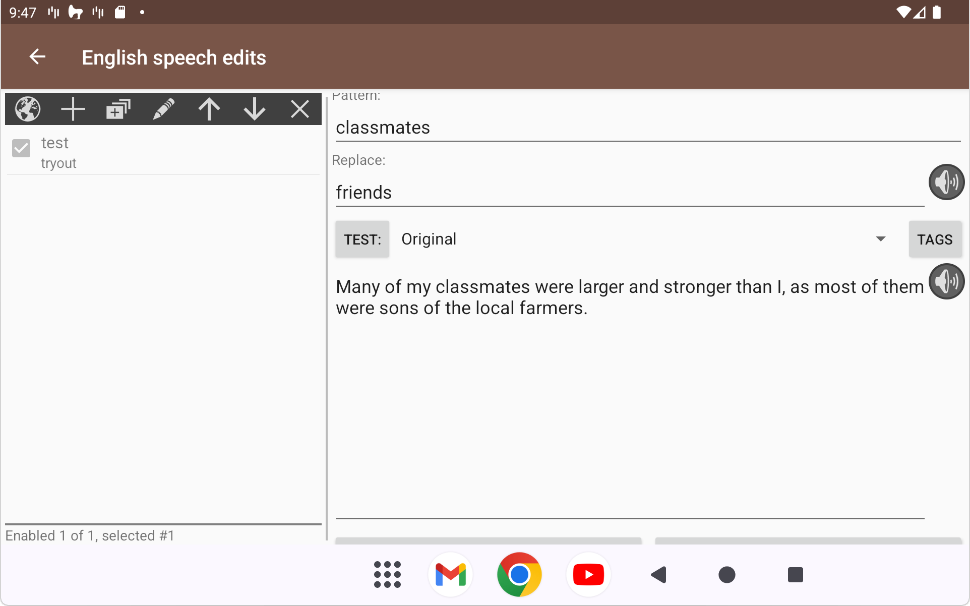
Task: Duplicate the selected edit entry
Action: click(x=118, y=109)
